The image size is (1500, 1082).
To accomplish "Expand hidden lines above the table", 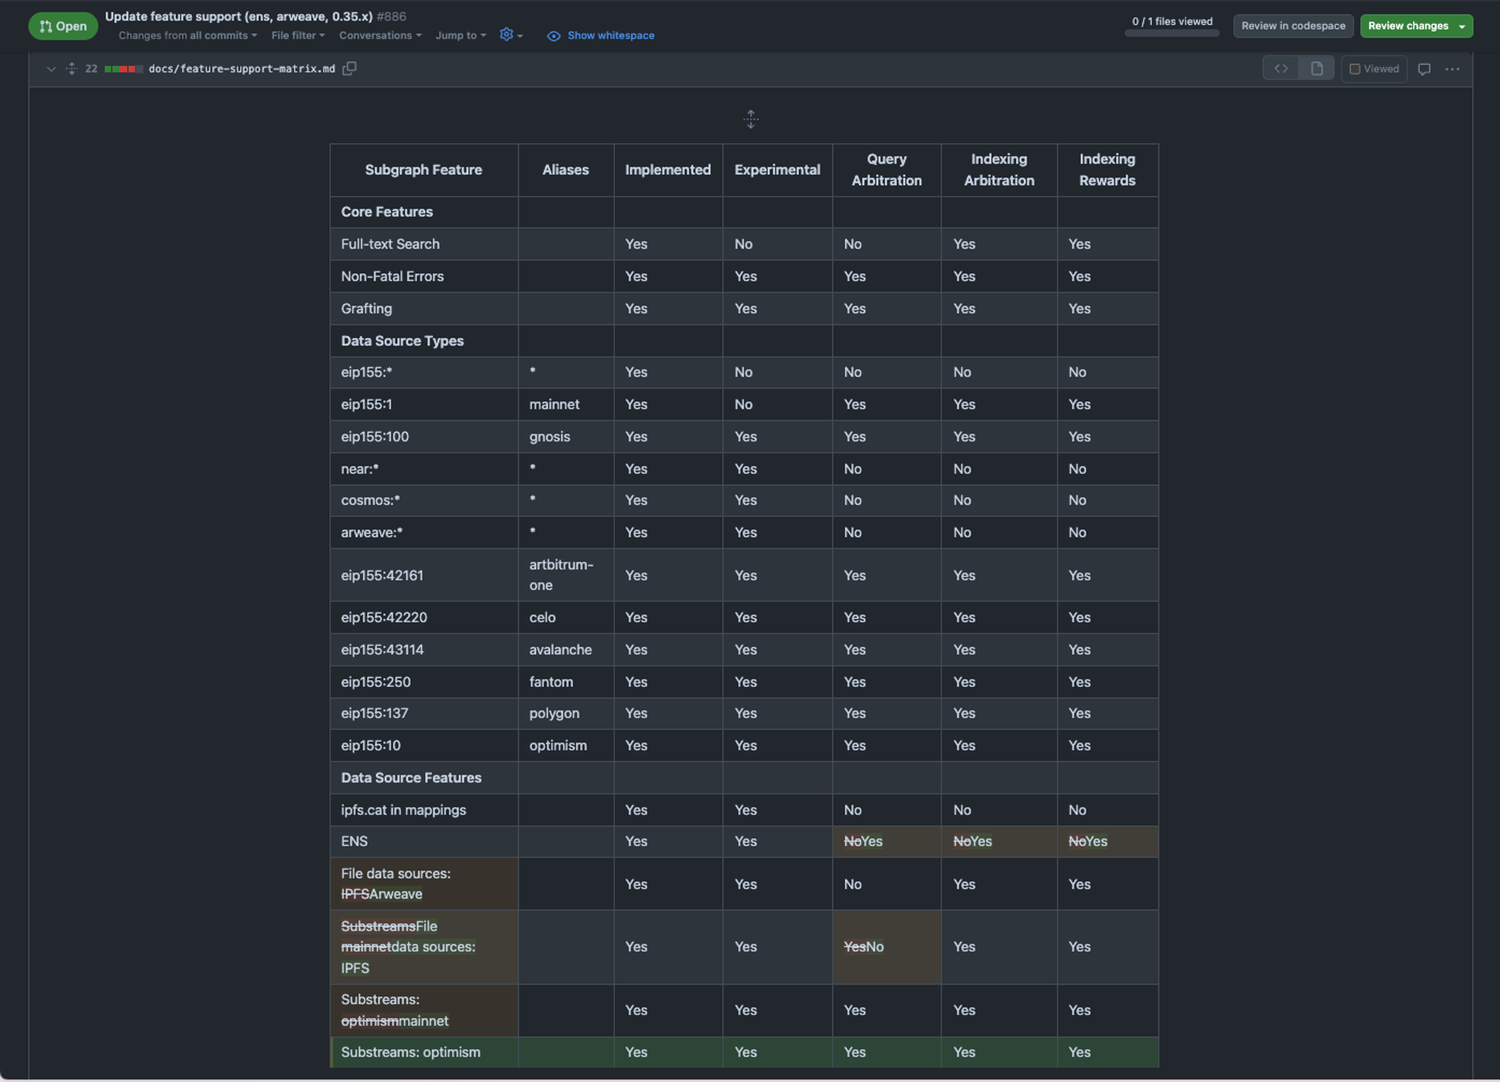I will click(x=751, y=119).
